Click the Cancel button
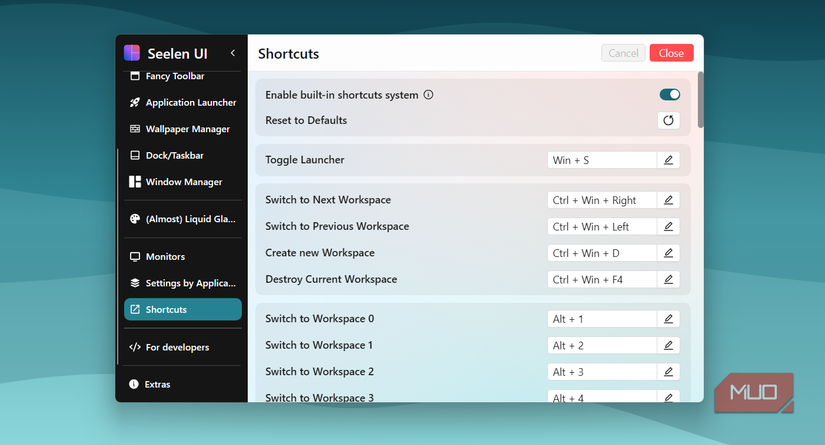The width and height of the screenshot is (825, 445). (x=623, y=53)
